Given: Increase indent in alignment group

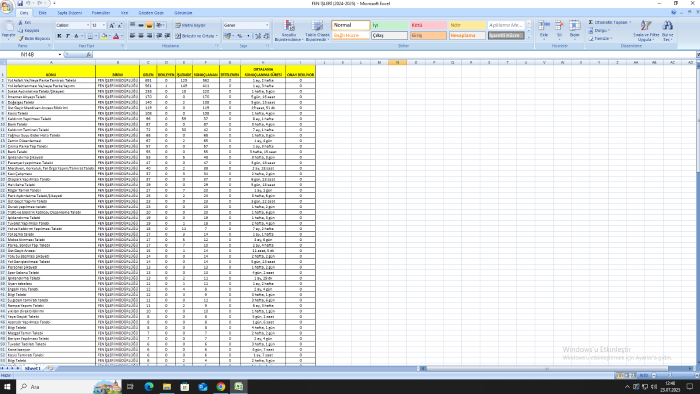Looking at the screenshot, I should tap(167, 36).
